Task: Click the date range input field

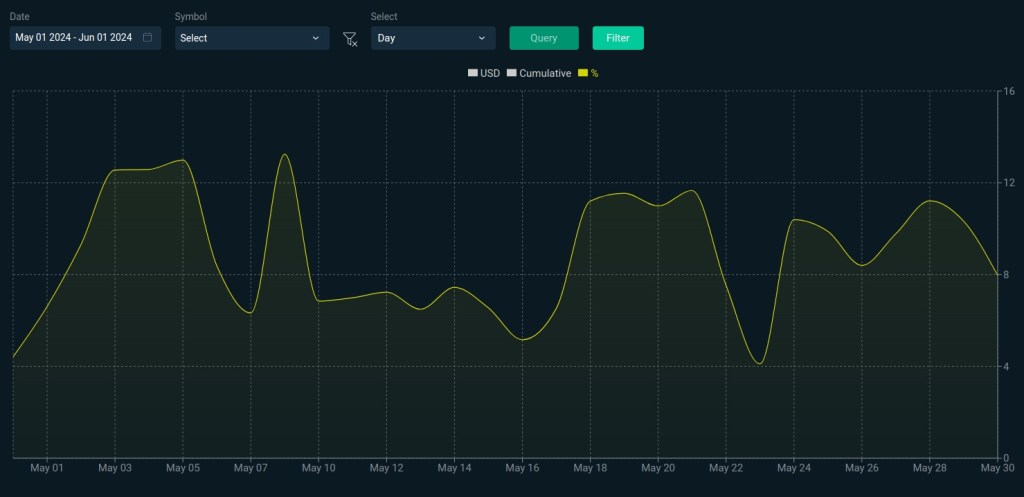Action: tap(75, 38)
